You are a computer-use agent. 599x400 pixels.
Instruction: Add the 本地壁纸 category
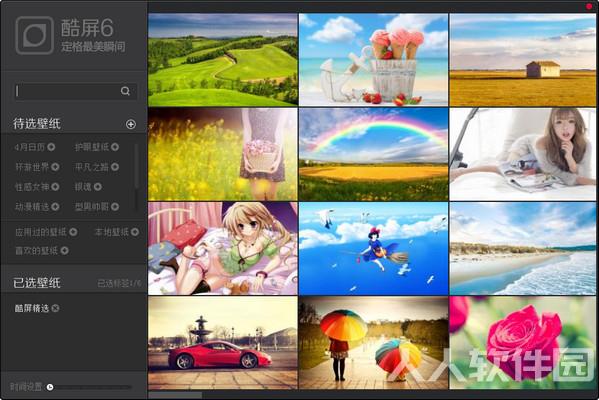click(x=135, y=232)
